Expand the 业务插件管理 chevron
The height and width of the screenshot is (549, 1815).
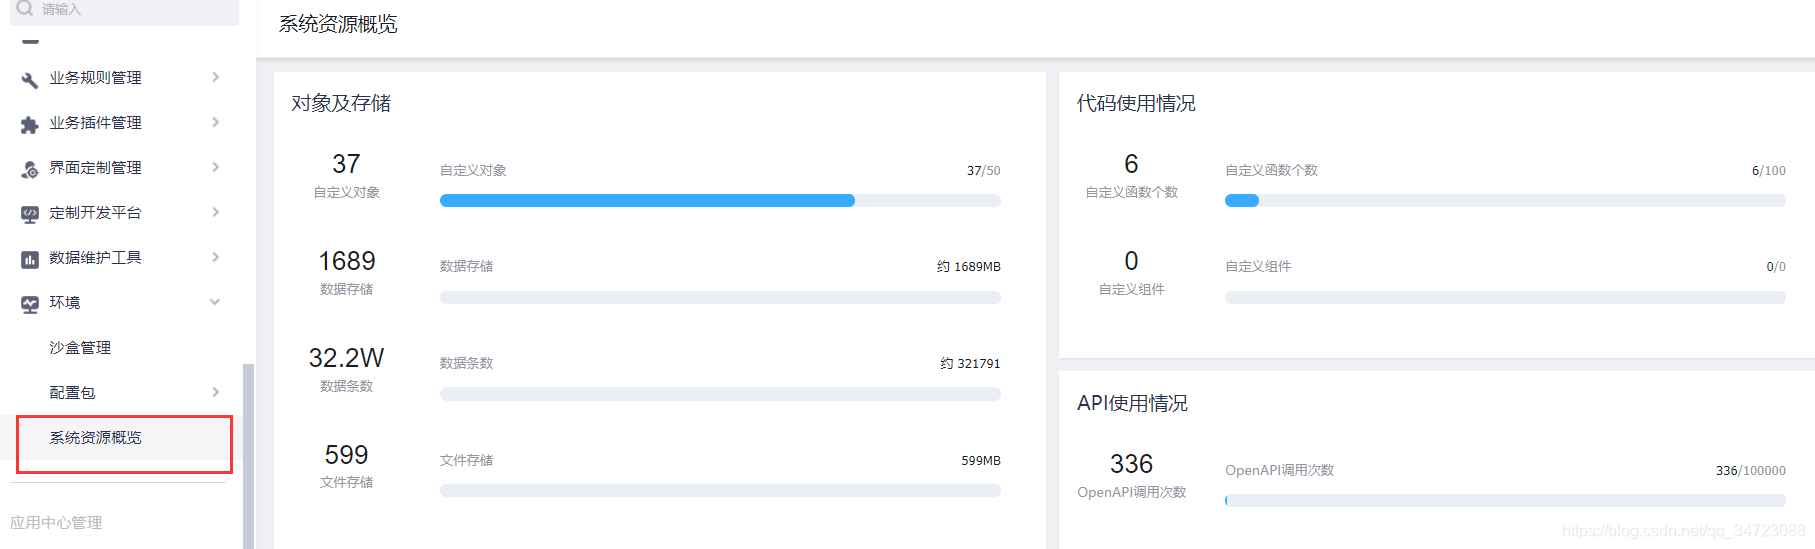215,122
